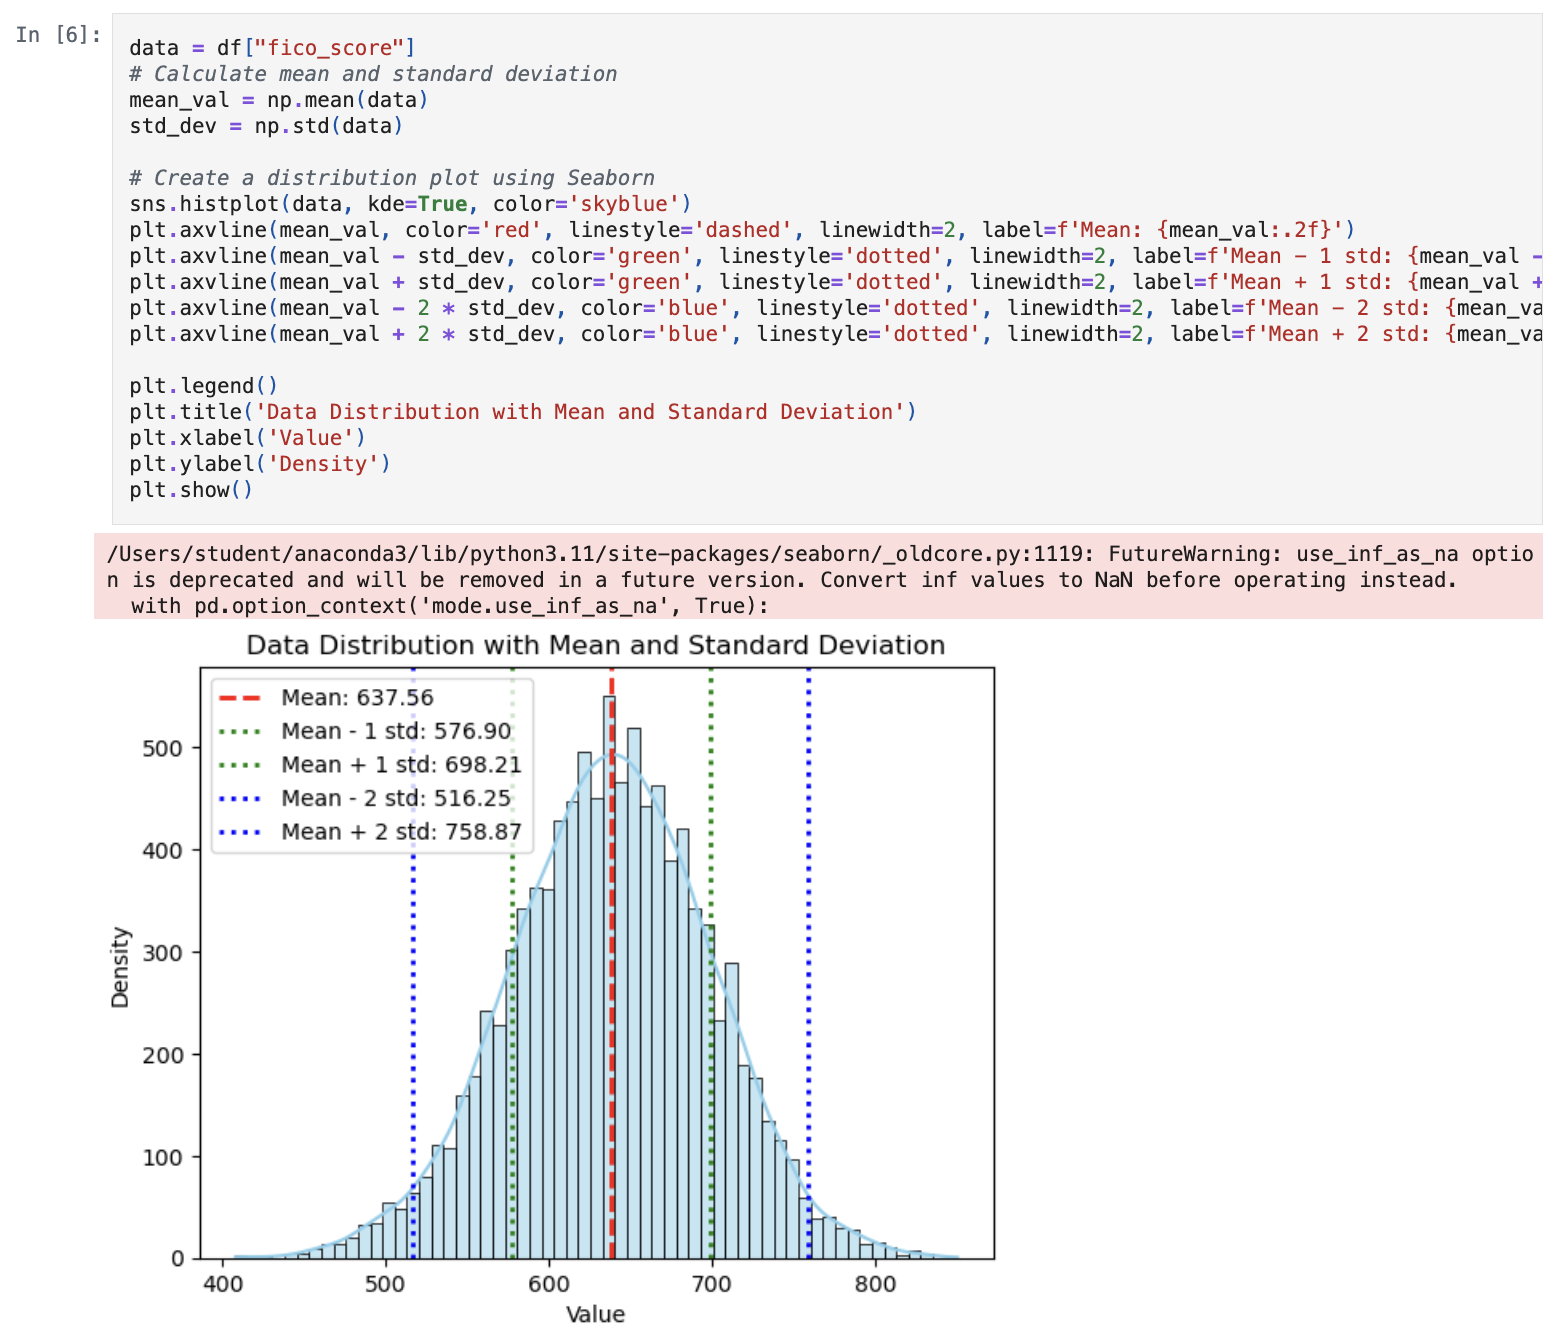Click comment 'Create a distribution plot using Seaborn'

pyautogui.click(x=392, y=178)
